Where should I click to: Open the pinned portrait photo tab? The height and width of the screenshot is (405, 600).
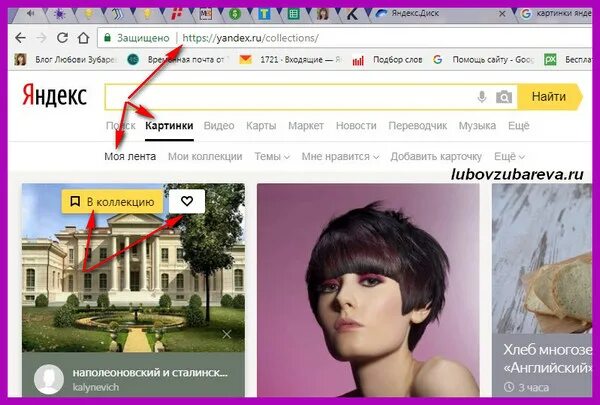(x=323, y=15)
